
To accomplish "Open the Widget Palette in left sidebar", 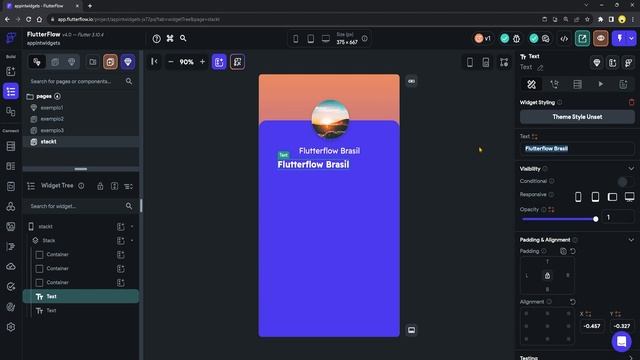I will tap(11, 71).
